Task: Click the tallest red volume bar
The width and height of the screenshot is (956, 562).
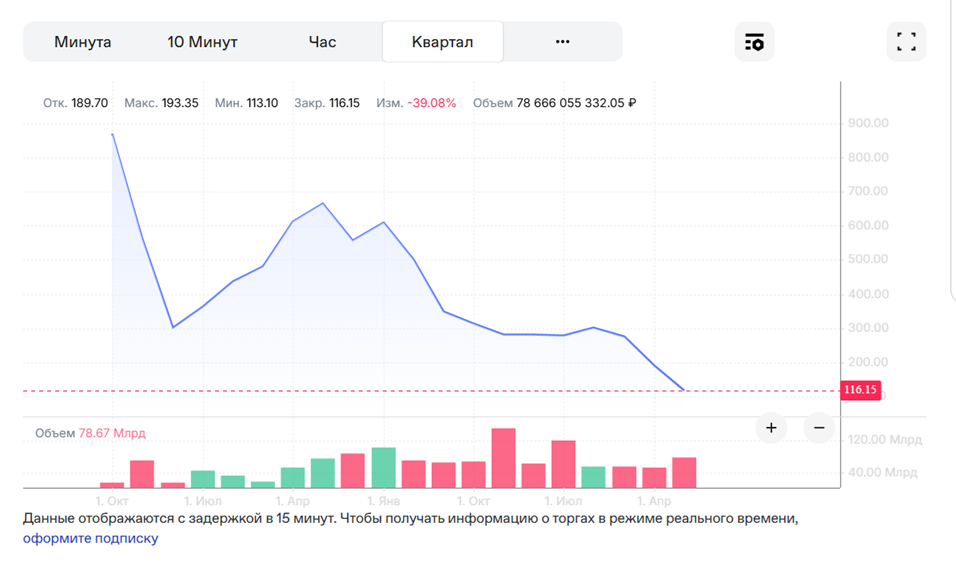Action: [504, 458]
